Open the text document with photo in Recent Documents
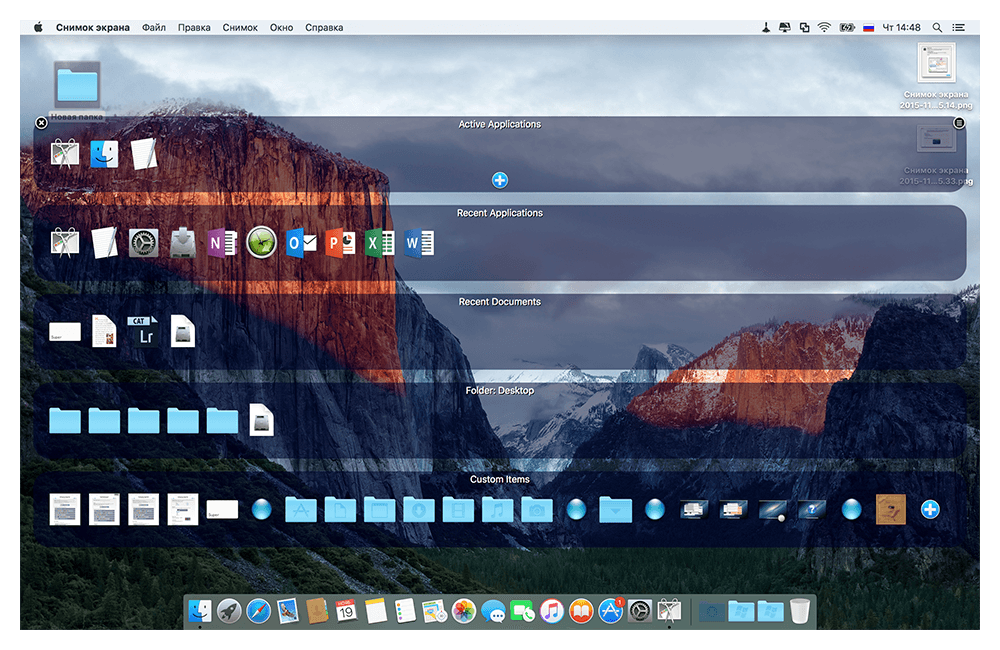The width and height of the screenshot is (1000, 650). click(x=104, y=332)
